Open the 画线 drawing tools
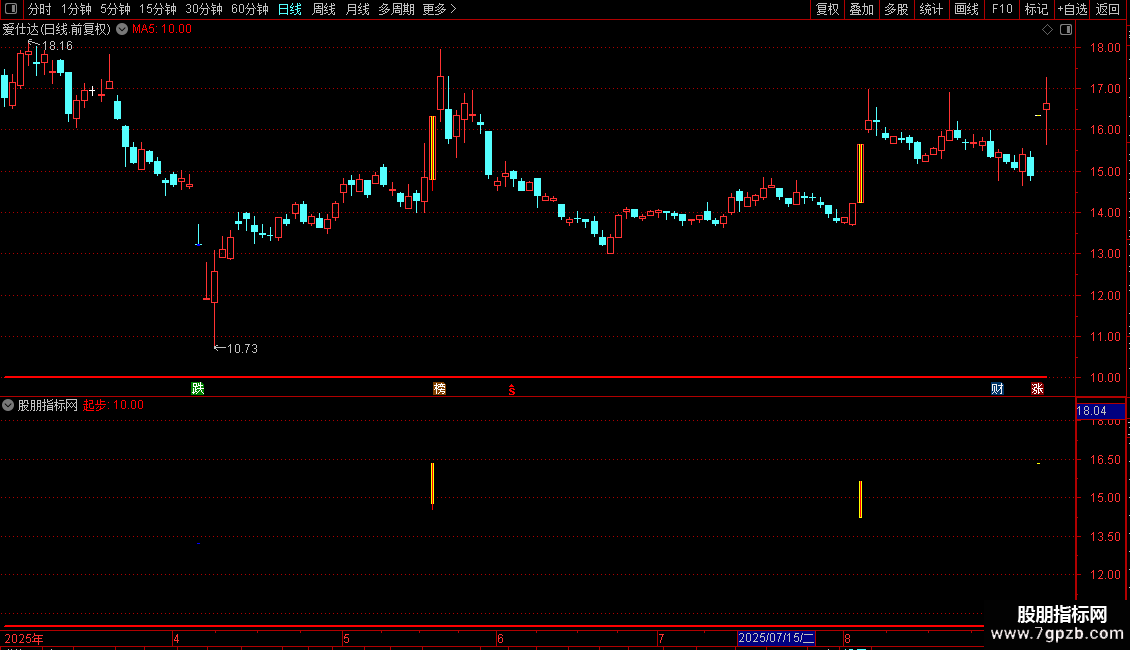Image resolution: width=1130 pixels, height=650 pixels. pyautogui.click(x=966, y=9)
